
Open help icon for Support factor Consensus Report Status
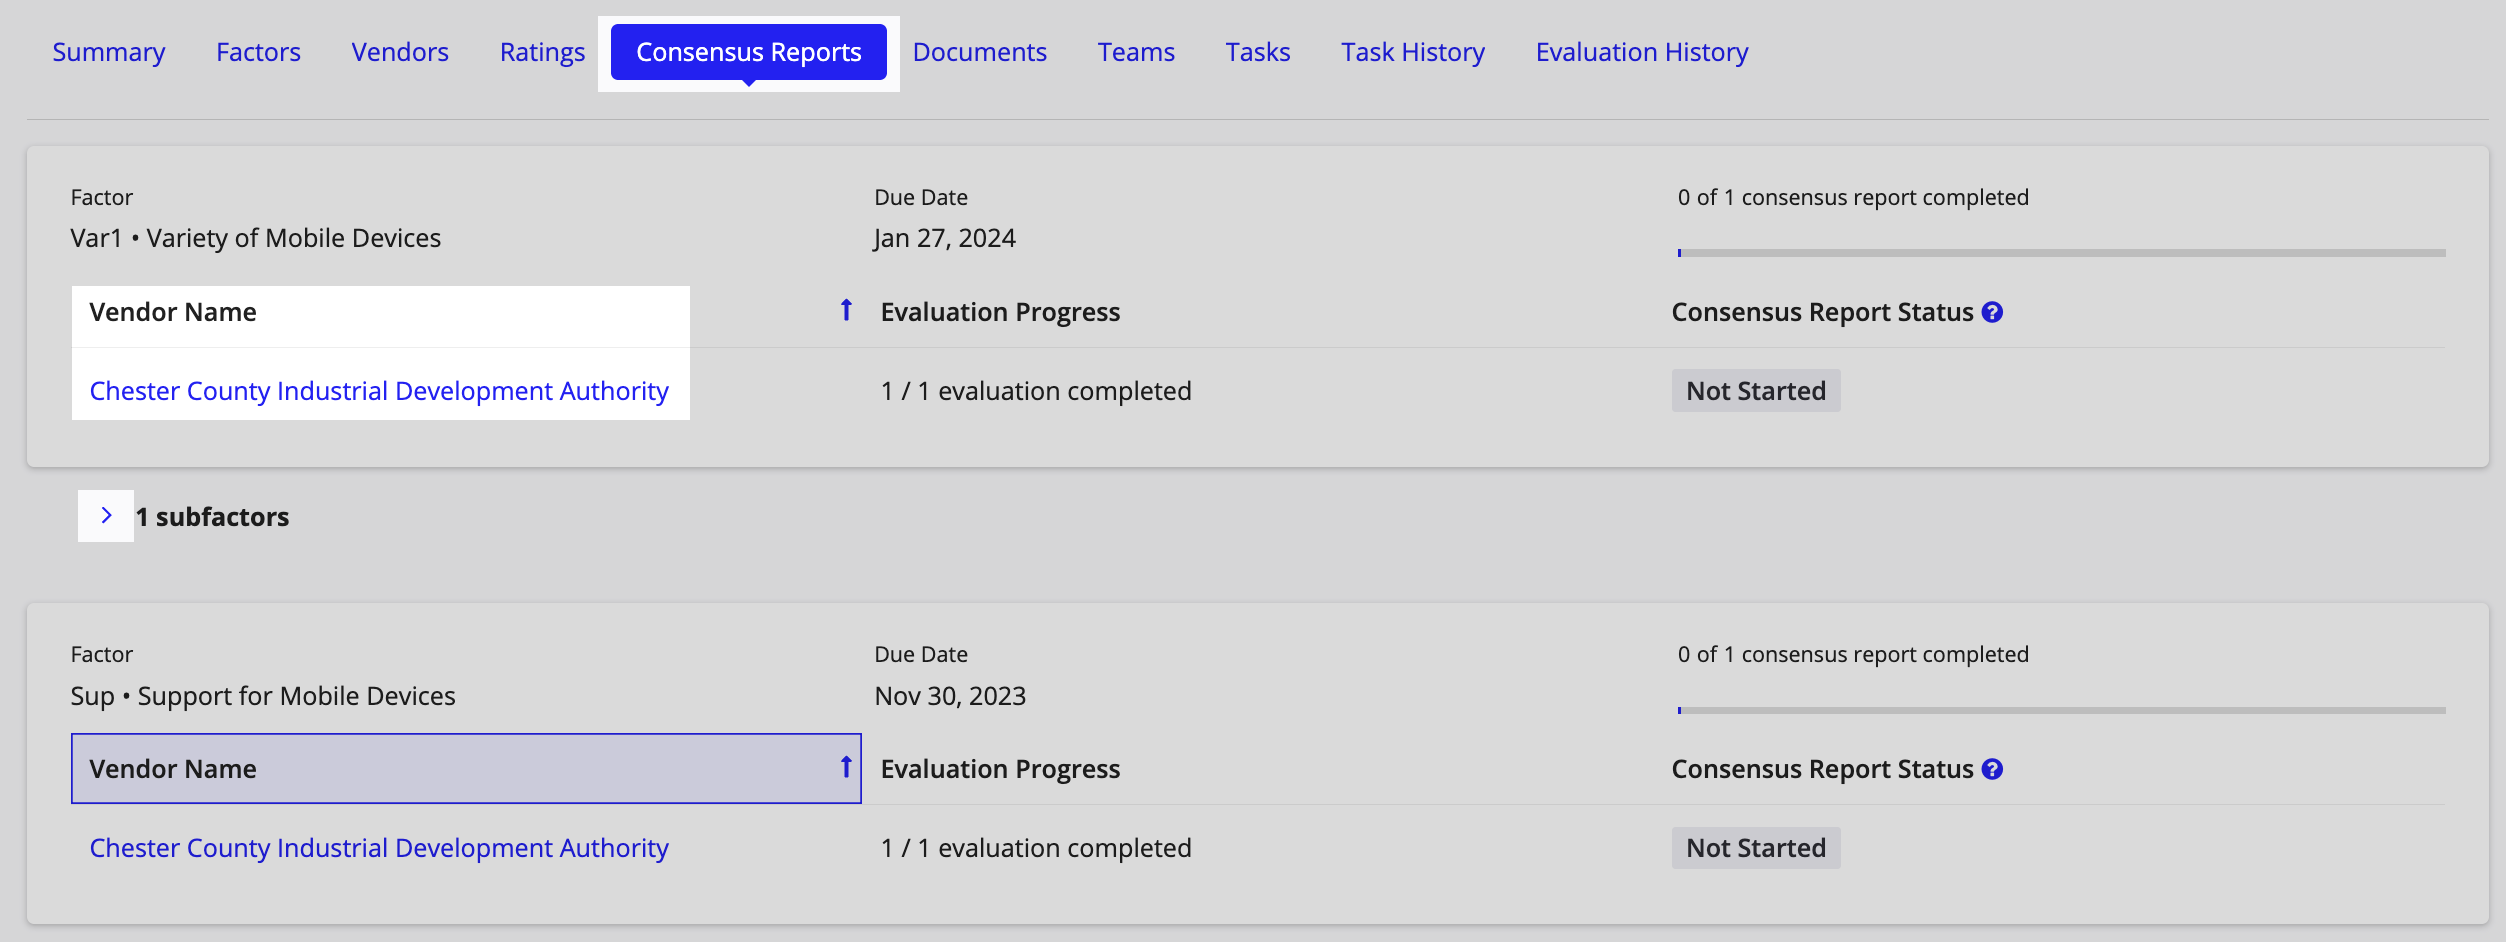1992,769
